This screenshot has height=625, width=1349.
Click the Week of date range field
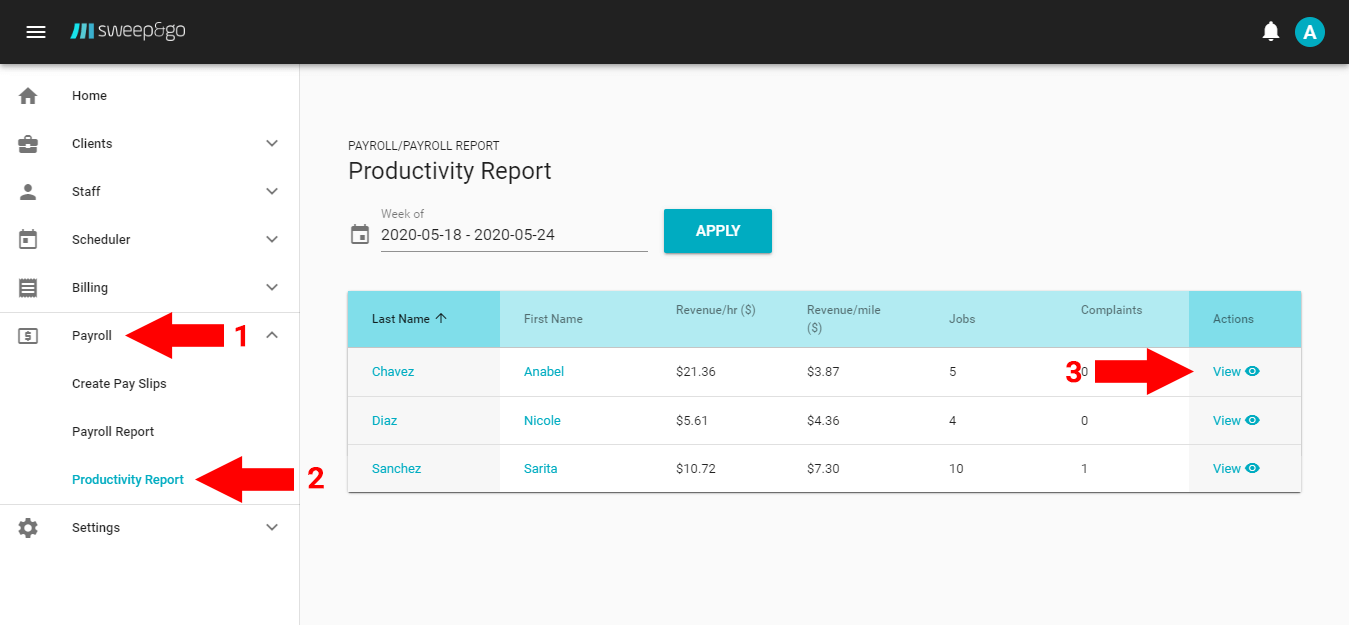point(513,236)
